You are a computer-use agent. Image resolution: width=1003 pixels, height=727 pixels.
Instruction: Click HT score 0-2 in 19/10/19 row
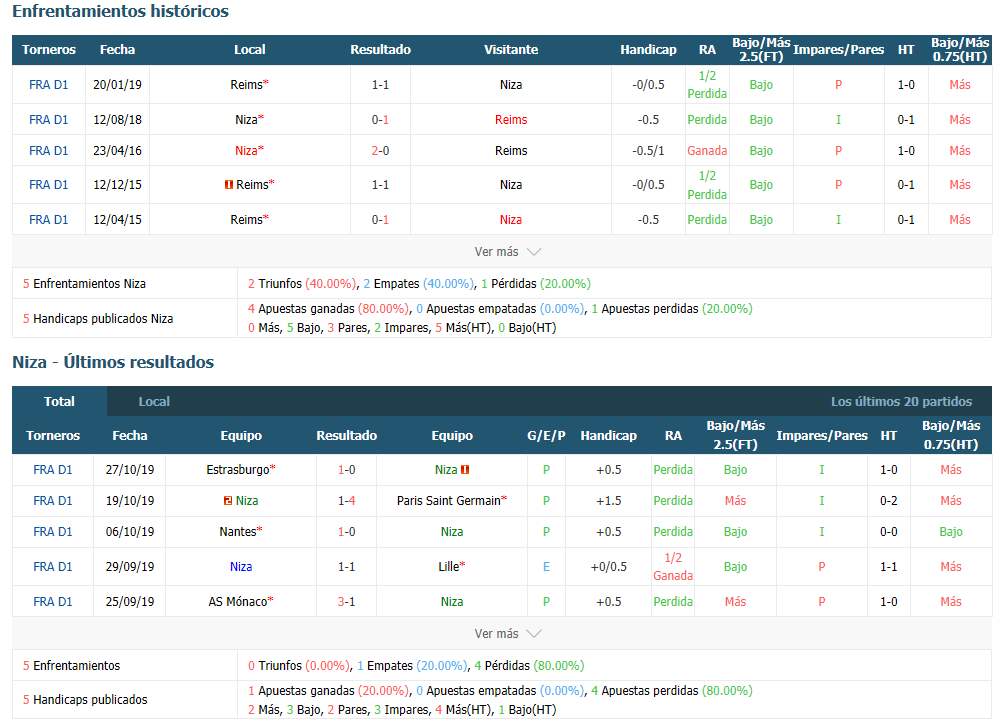coord(888,501)
